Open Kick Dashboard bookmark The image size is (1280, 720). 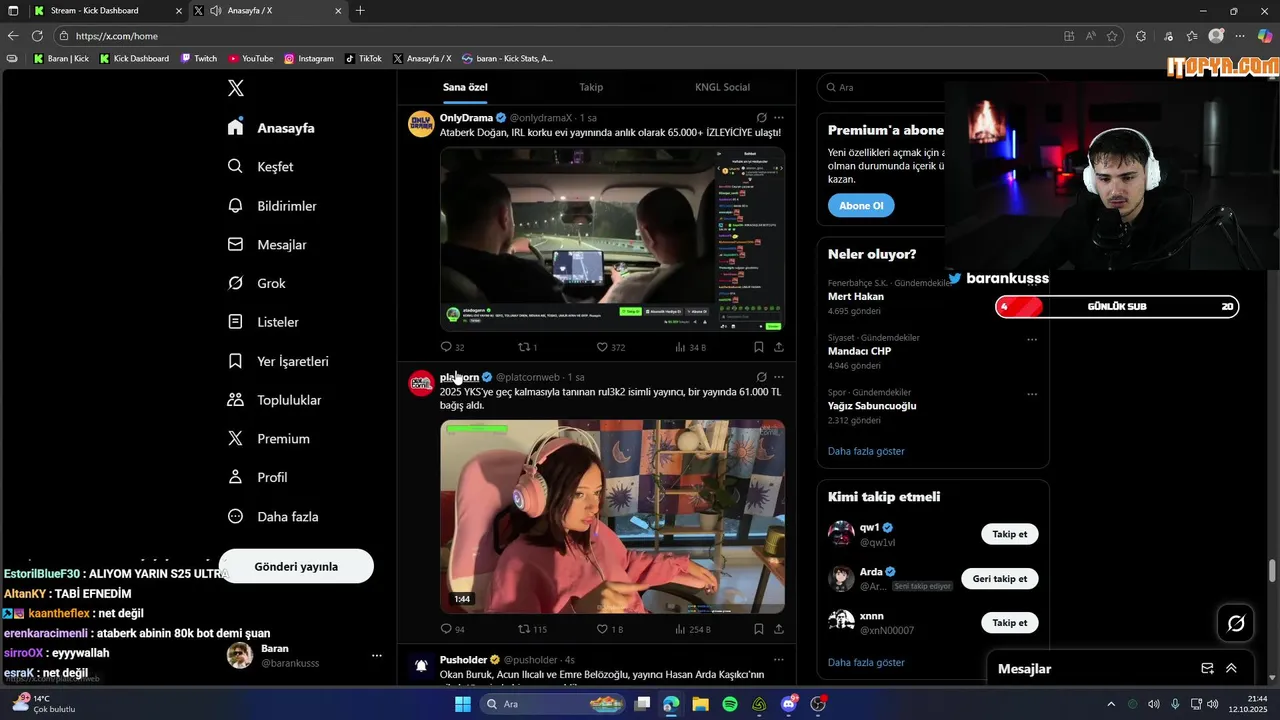(134, 59)
